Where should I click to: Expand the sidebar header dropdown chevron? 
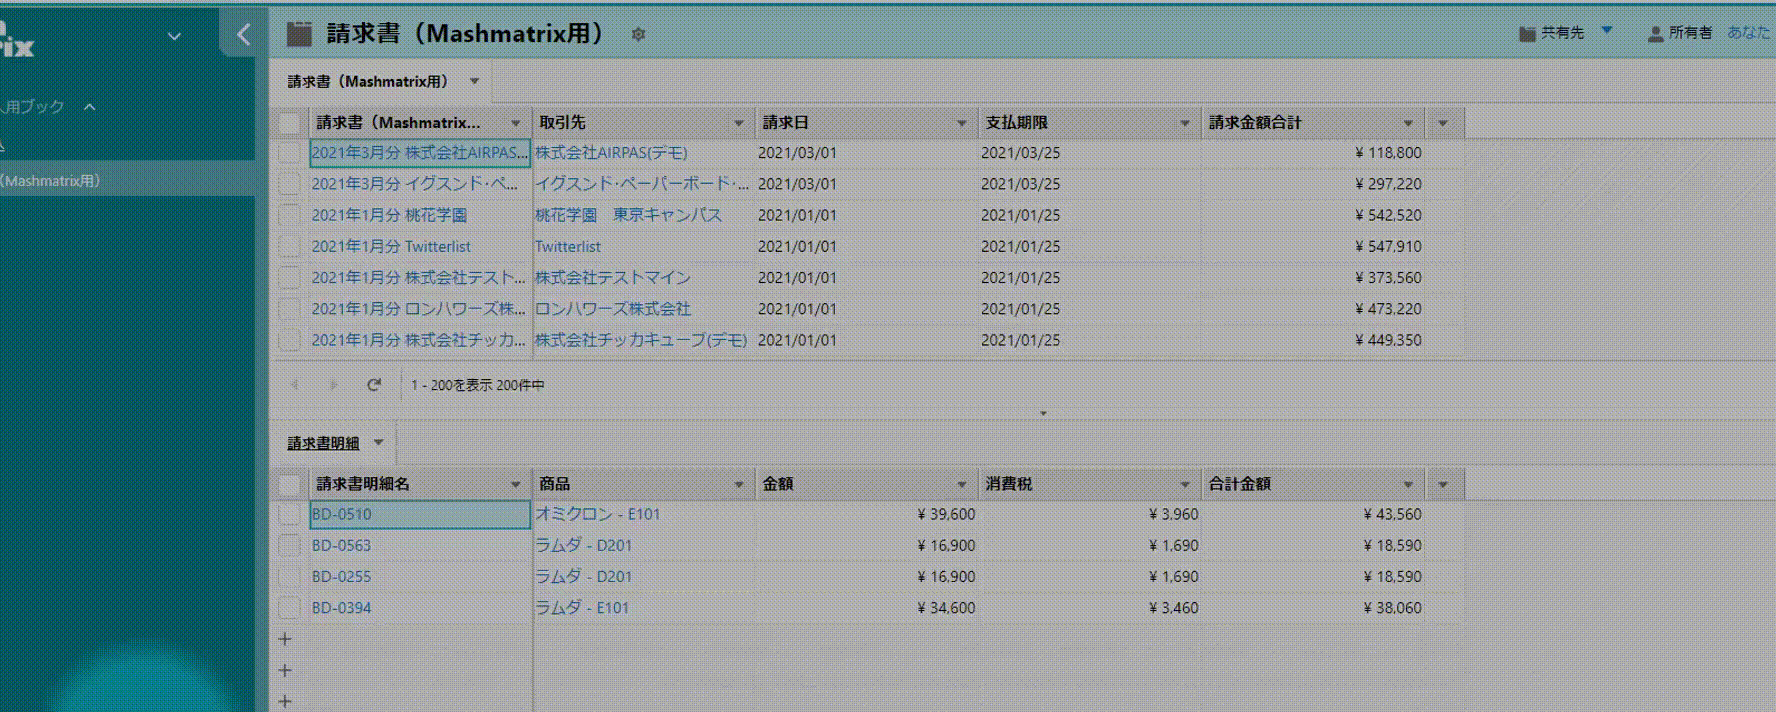[174, 37]
